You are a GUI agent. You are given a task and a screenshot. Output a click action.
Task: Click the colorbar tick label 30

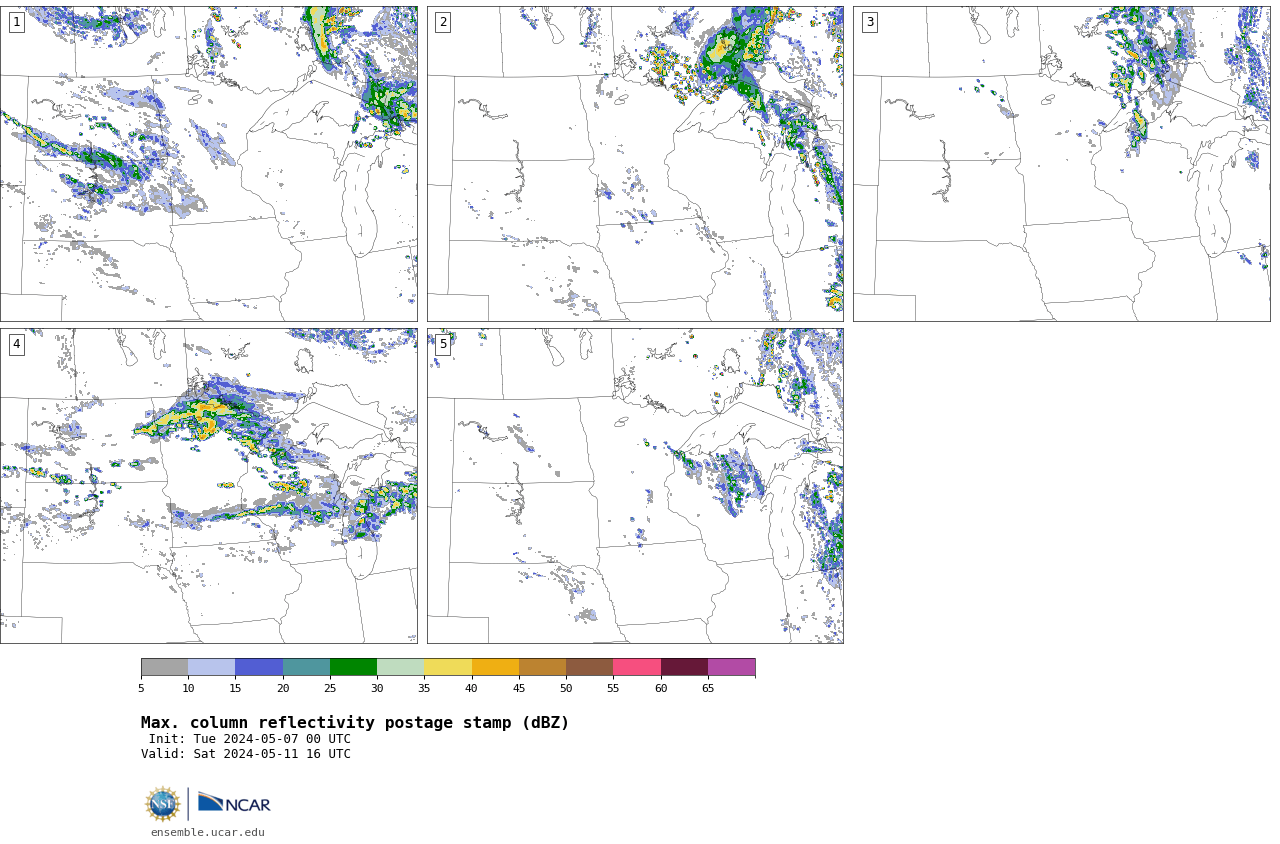pos(377,688)
